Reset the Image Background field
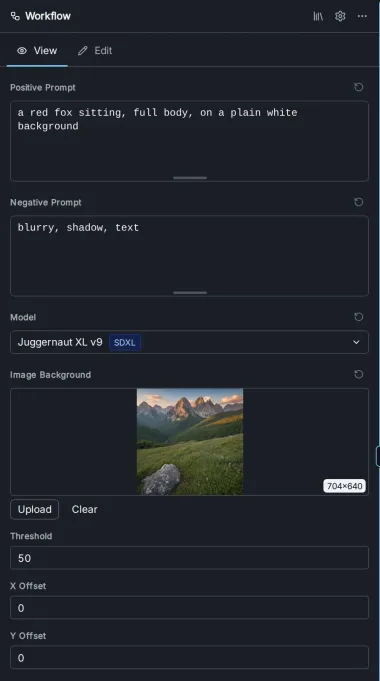This screenshot has height=681, width=380. pyautogui.click(x=358, y=374)
